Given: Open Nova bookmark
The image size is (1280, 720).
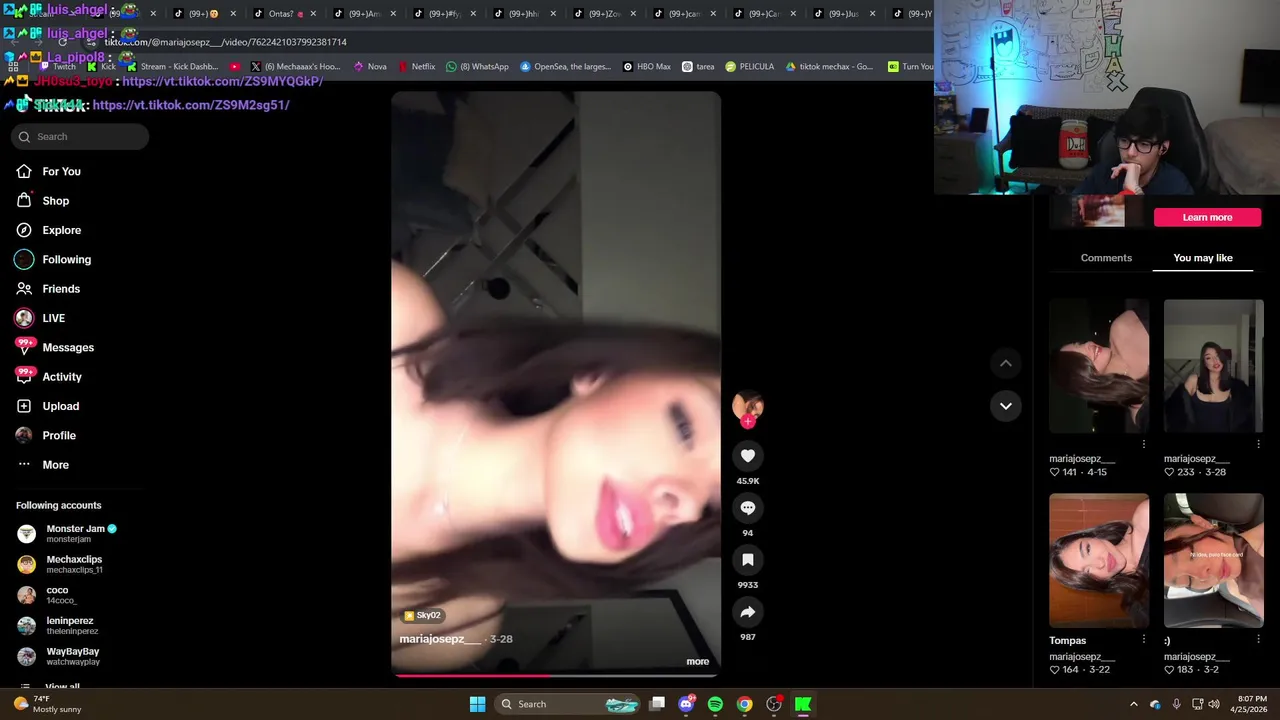Looking at the screenshot, I should 370,67.
